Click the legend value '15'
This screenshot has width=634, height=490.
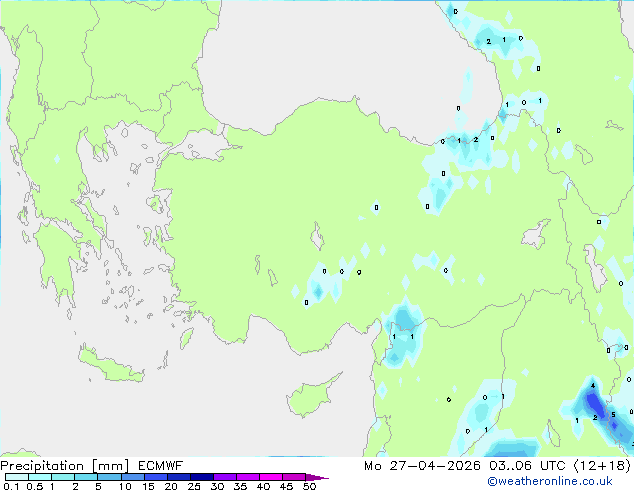(148, 486)
